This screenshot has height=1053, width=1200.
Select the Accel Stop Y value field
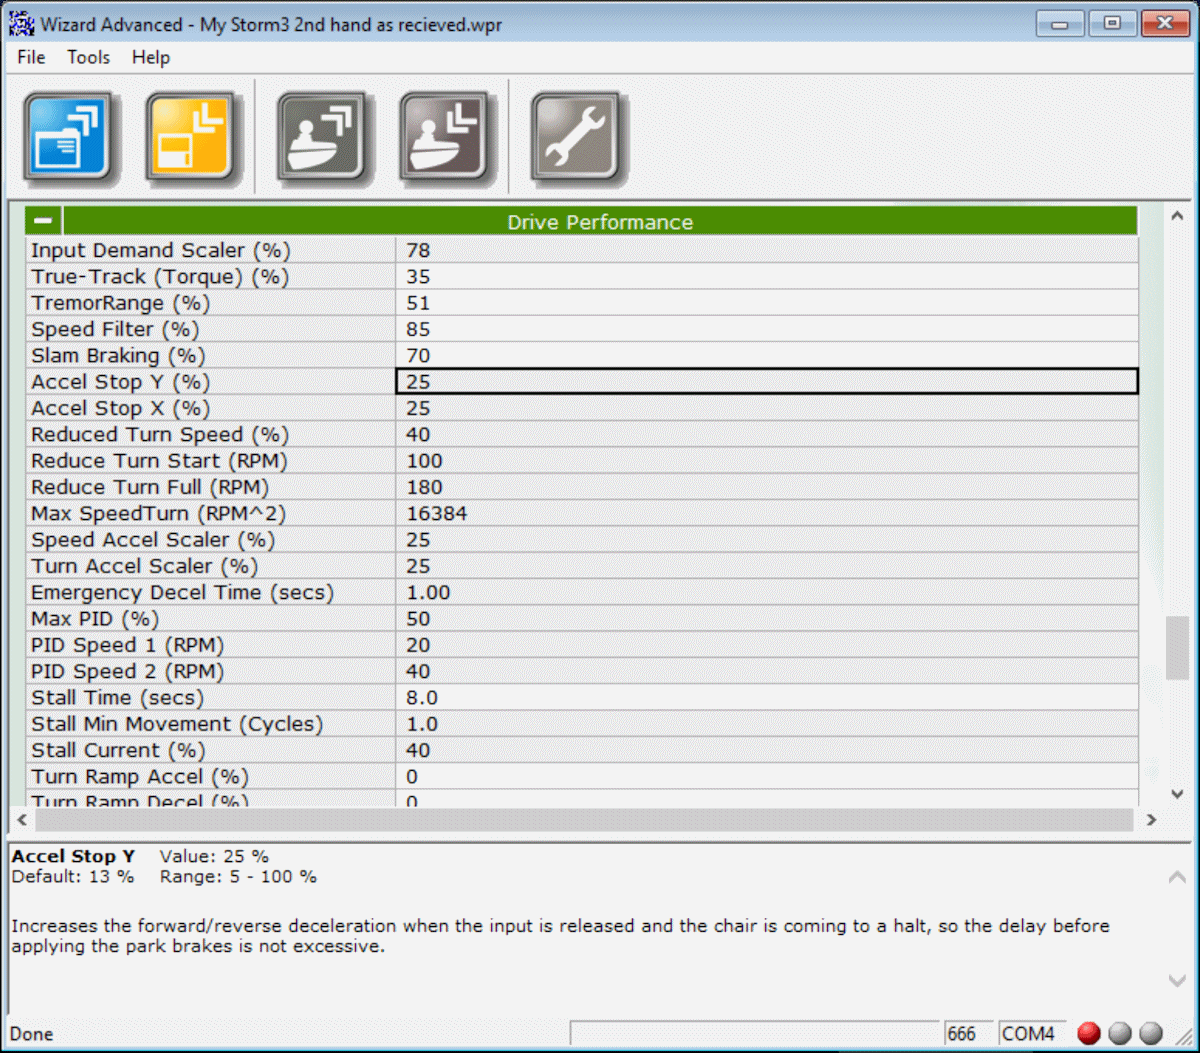click(x=766, y=382)
